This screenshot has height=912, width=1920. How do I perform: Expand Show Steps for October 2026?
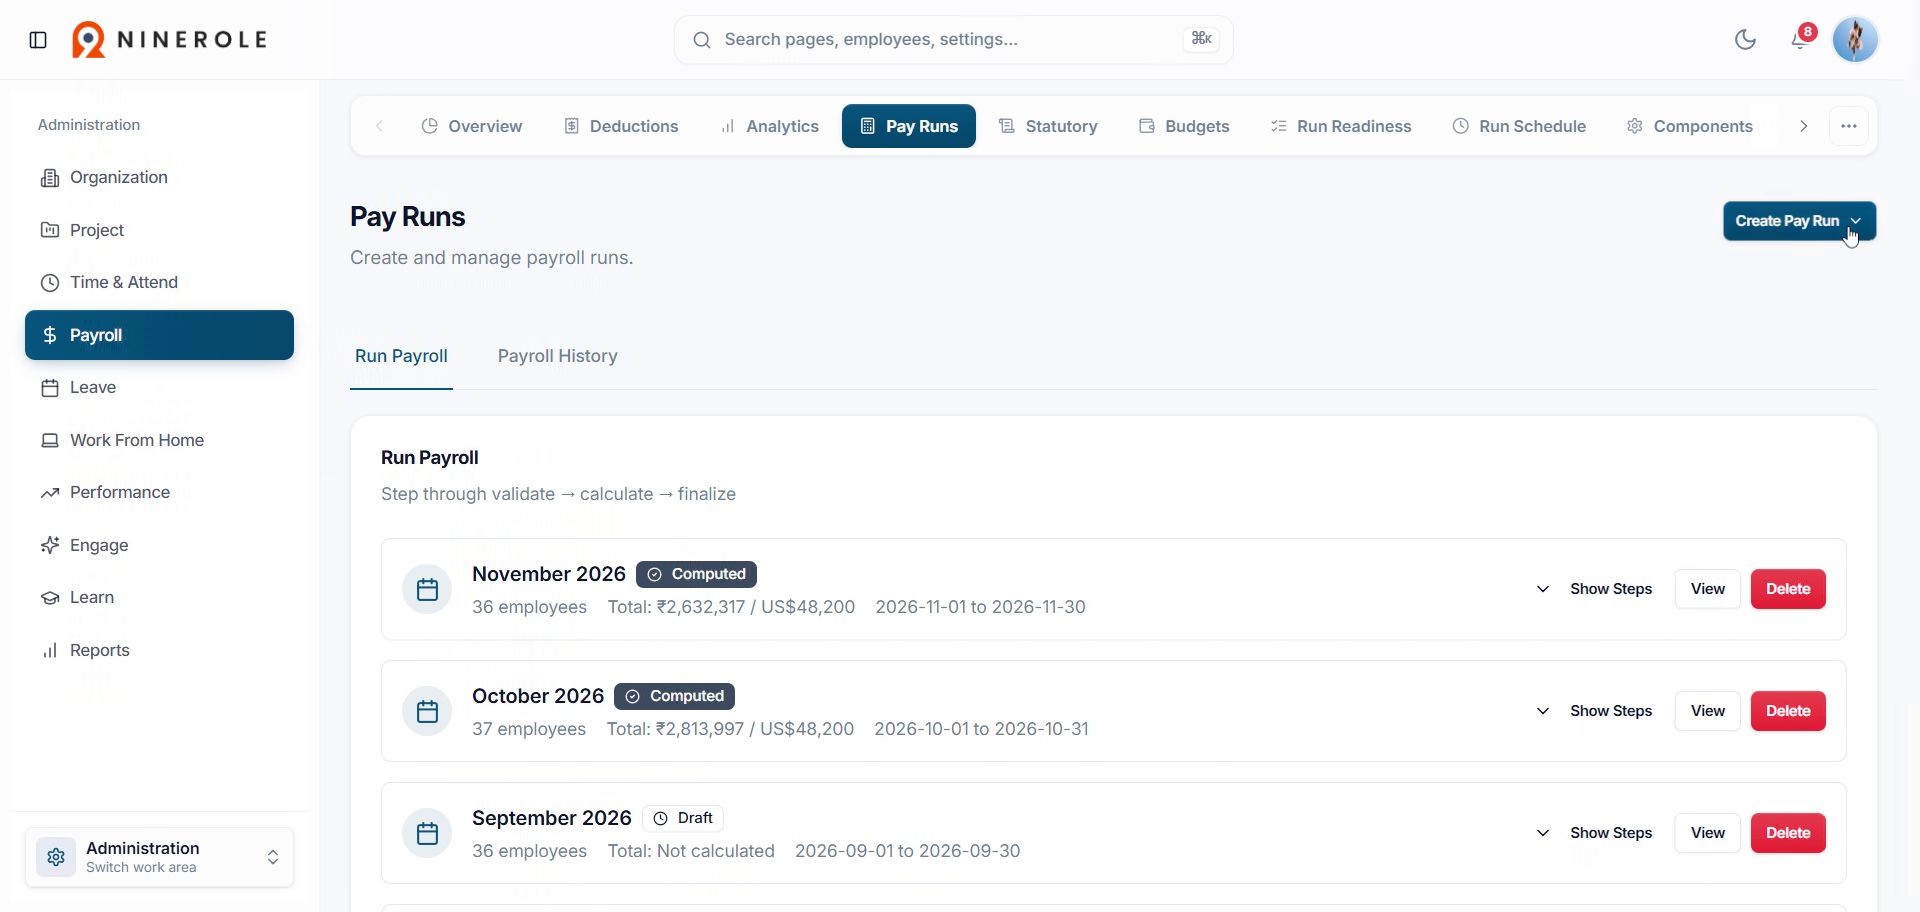point(1594,711)
